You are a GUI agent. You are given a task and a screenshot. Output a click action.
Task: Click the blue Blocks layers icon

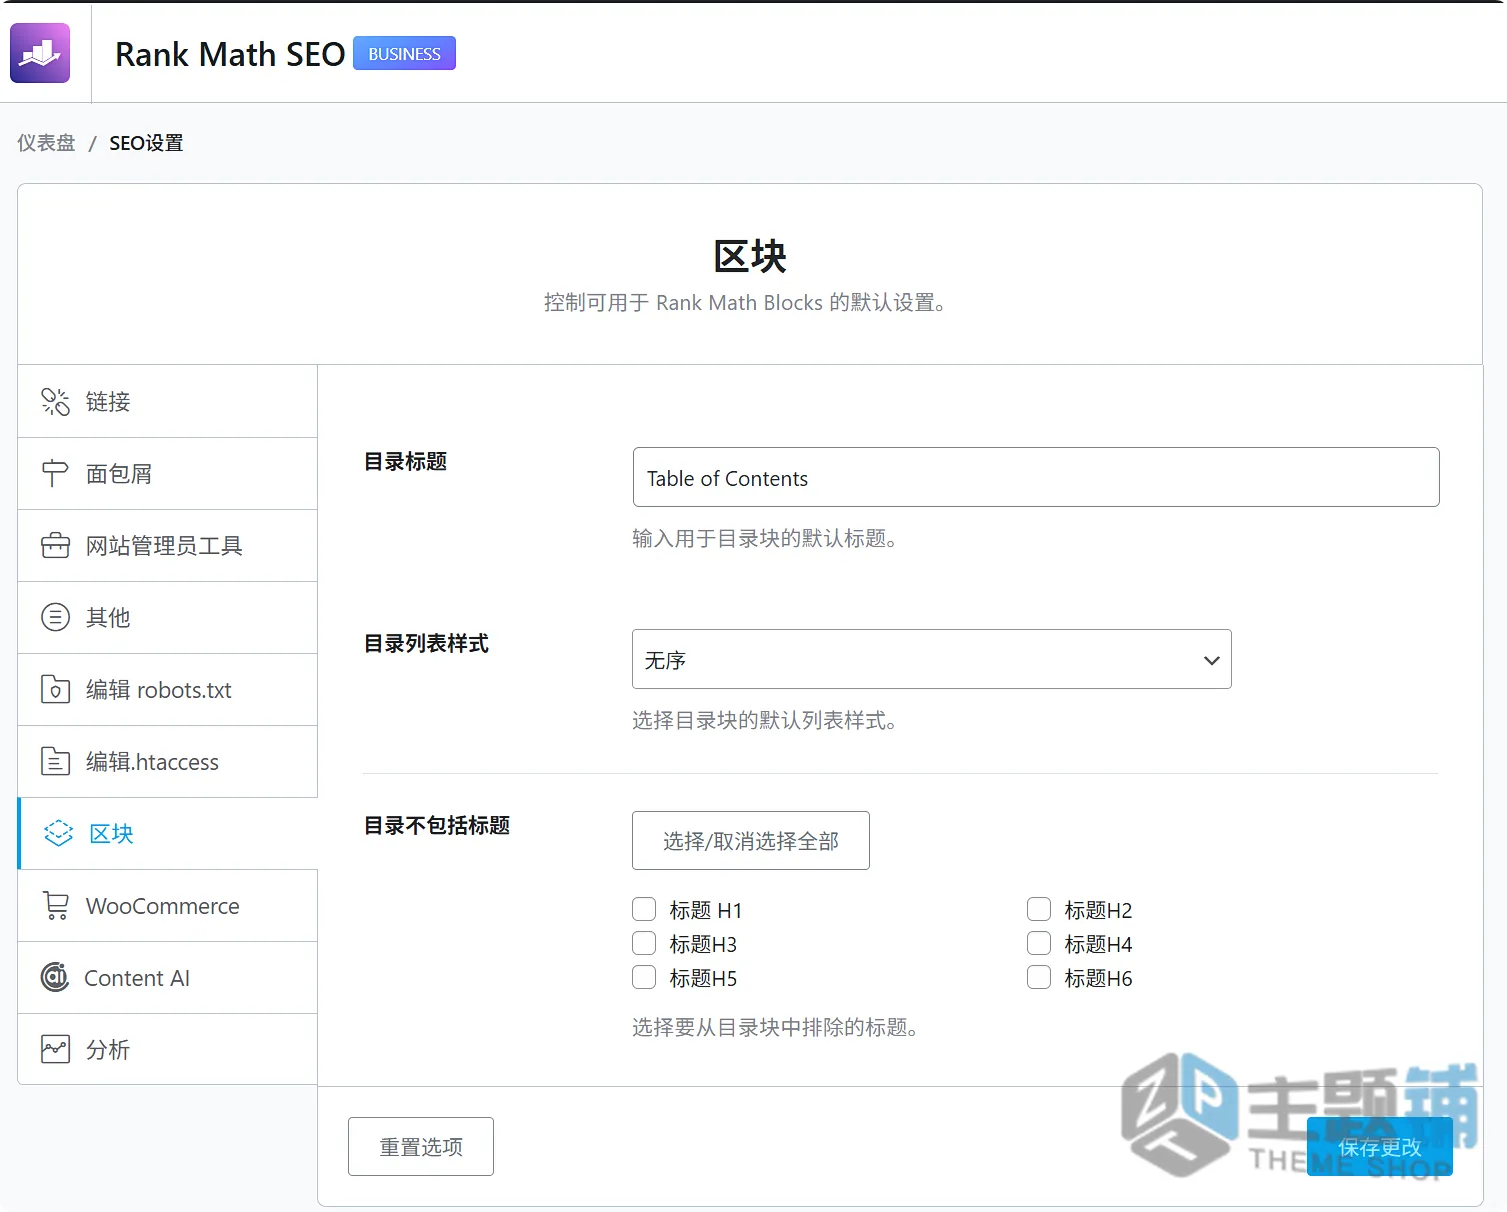59,834
